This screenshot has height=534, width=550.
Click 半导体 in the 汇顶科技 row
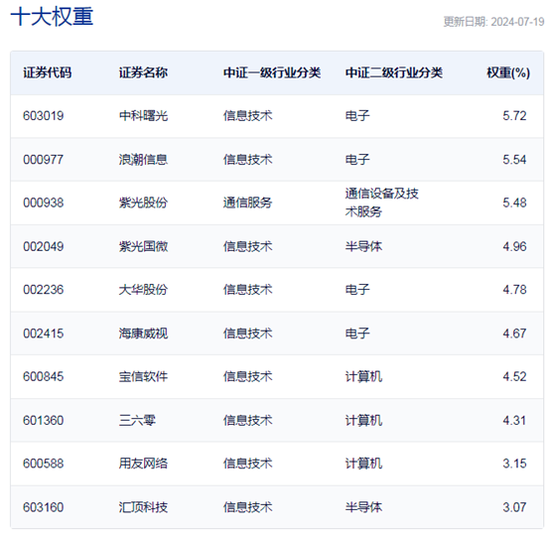point(363,507)
